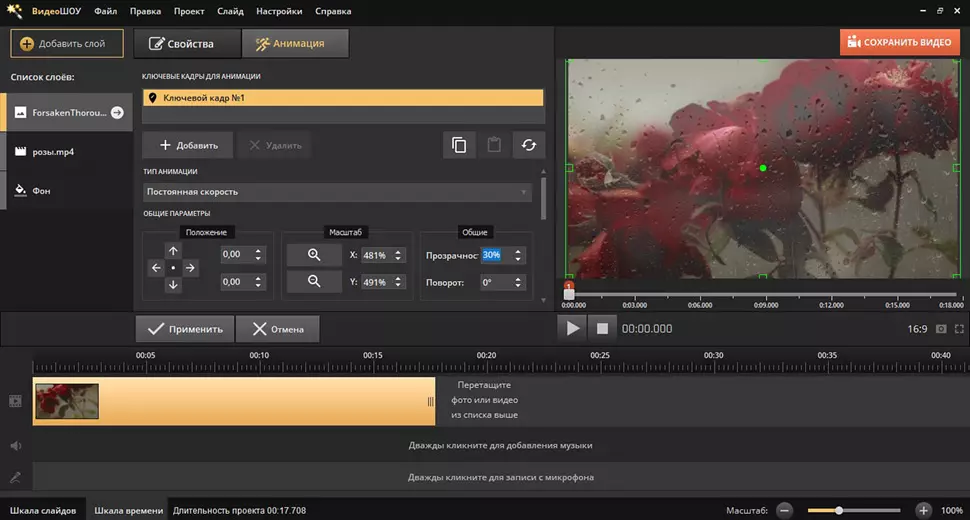This screenshot has height=520, width=970.
Task: Adjust the top position value stepper arrows
Action: point(258,254)
